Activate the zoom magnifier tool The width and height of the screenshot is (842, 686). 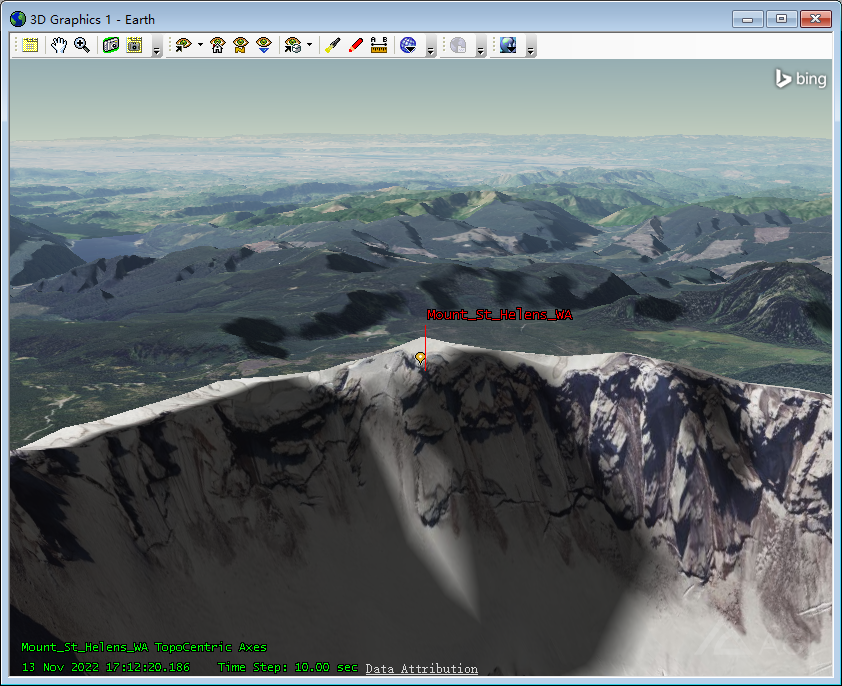(81, 45)
